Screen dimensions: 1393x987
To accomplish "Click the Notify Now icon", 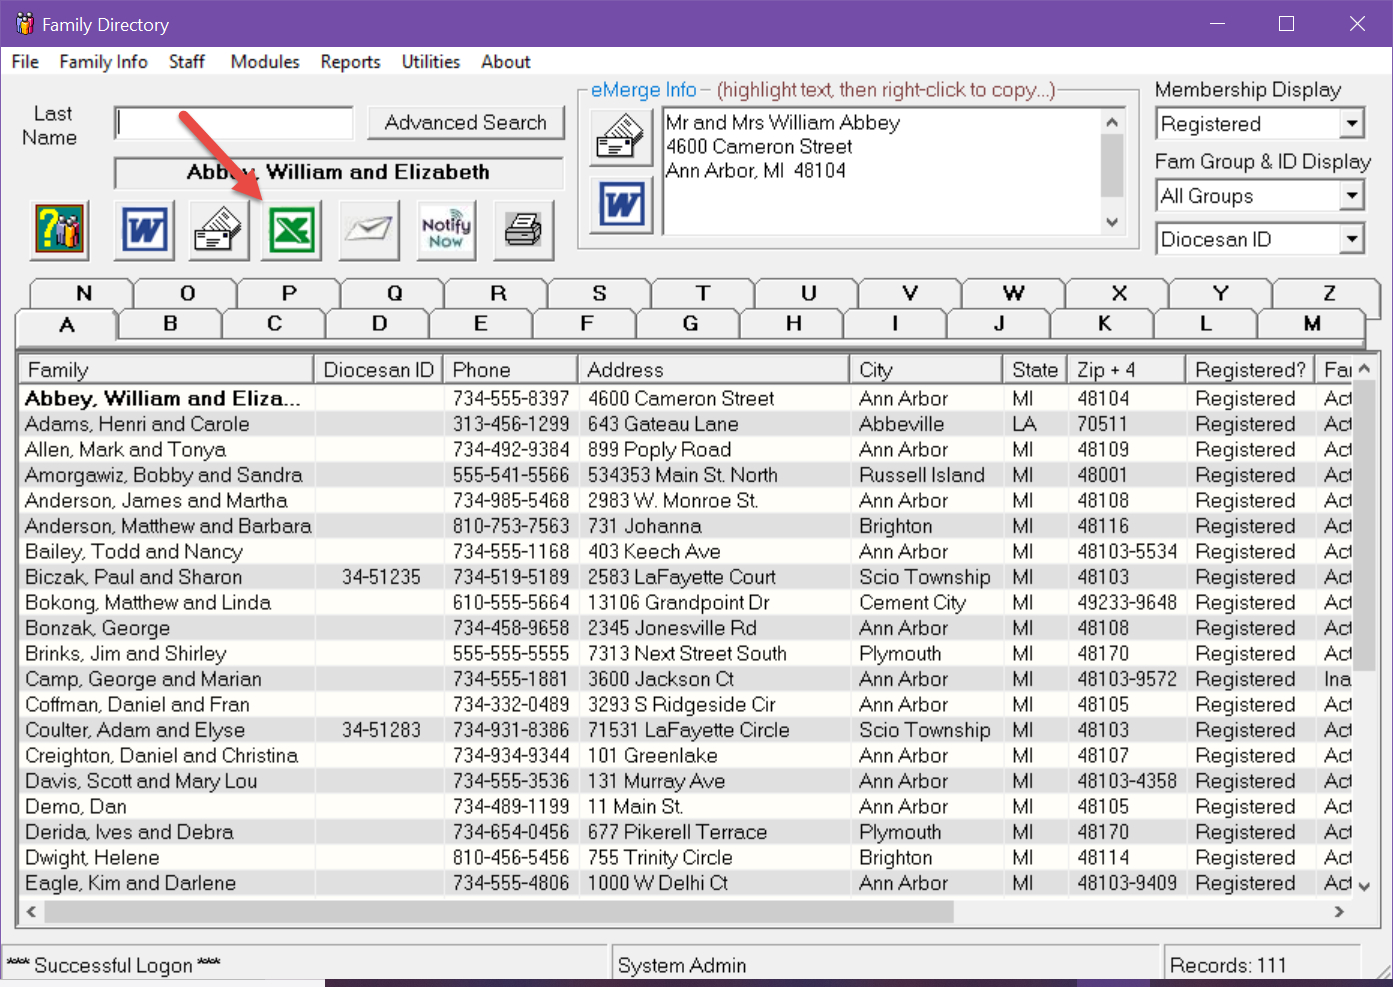I will [x=445, y=230].
